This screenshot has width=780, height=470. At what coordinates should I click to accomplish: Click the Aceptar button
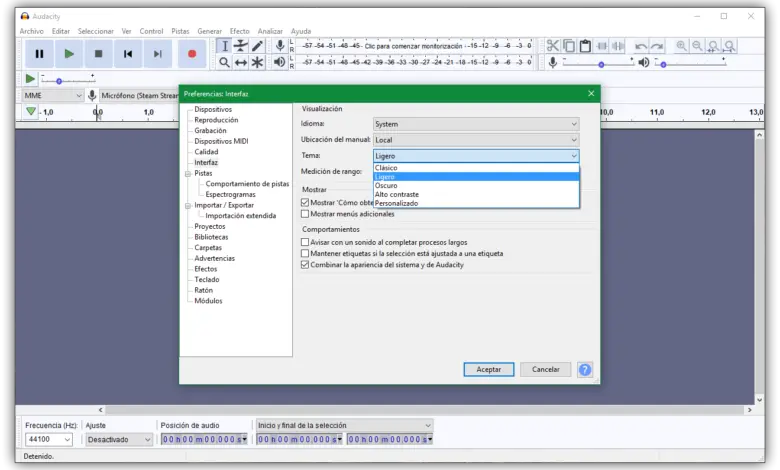click(488, 370)
